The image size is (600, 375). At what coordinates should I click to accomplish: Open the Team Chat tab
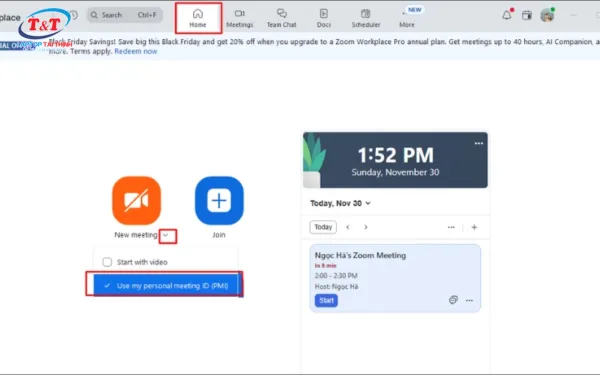282,18
